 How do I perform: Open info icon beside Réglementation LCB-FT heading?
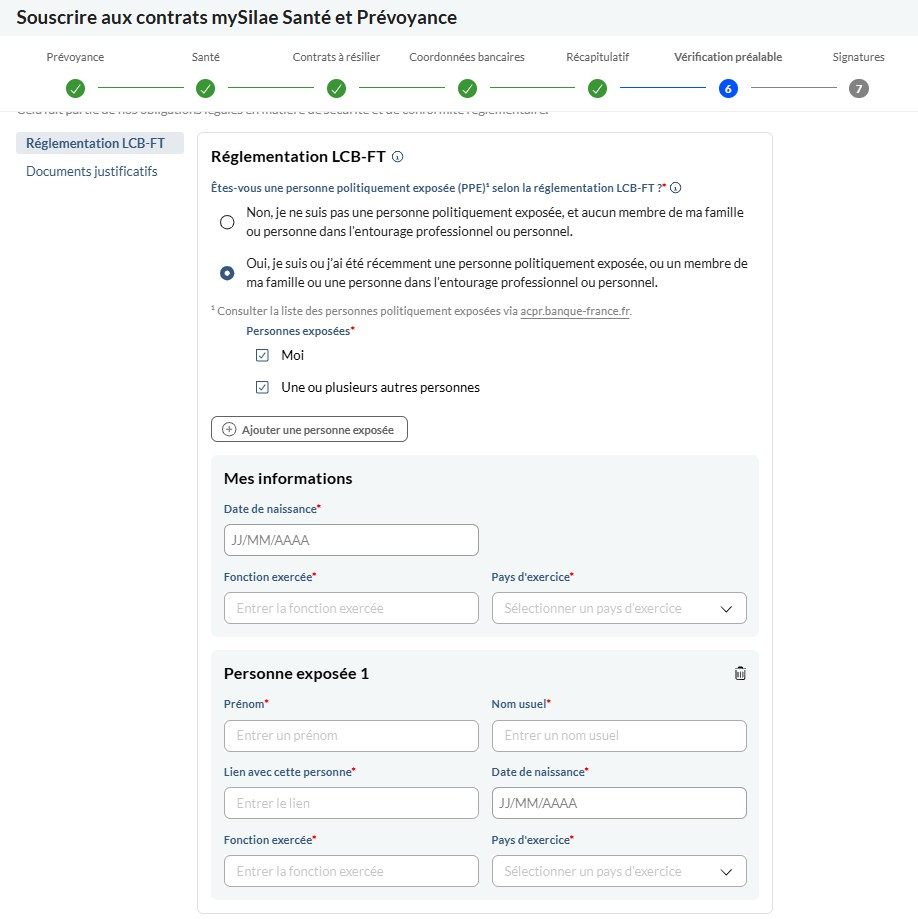(397, 156)
